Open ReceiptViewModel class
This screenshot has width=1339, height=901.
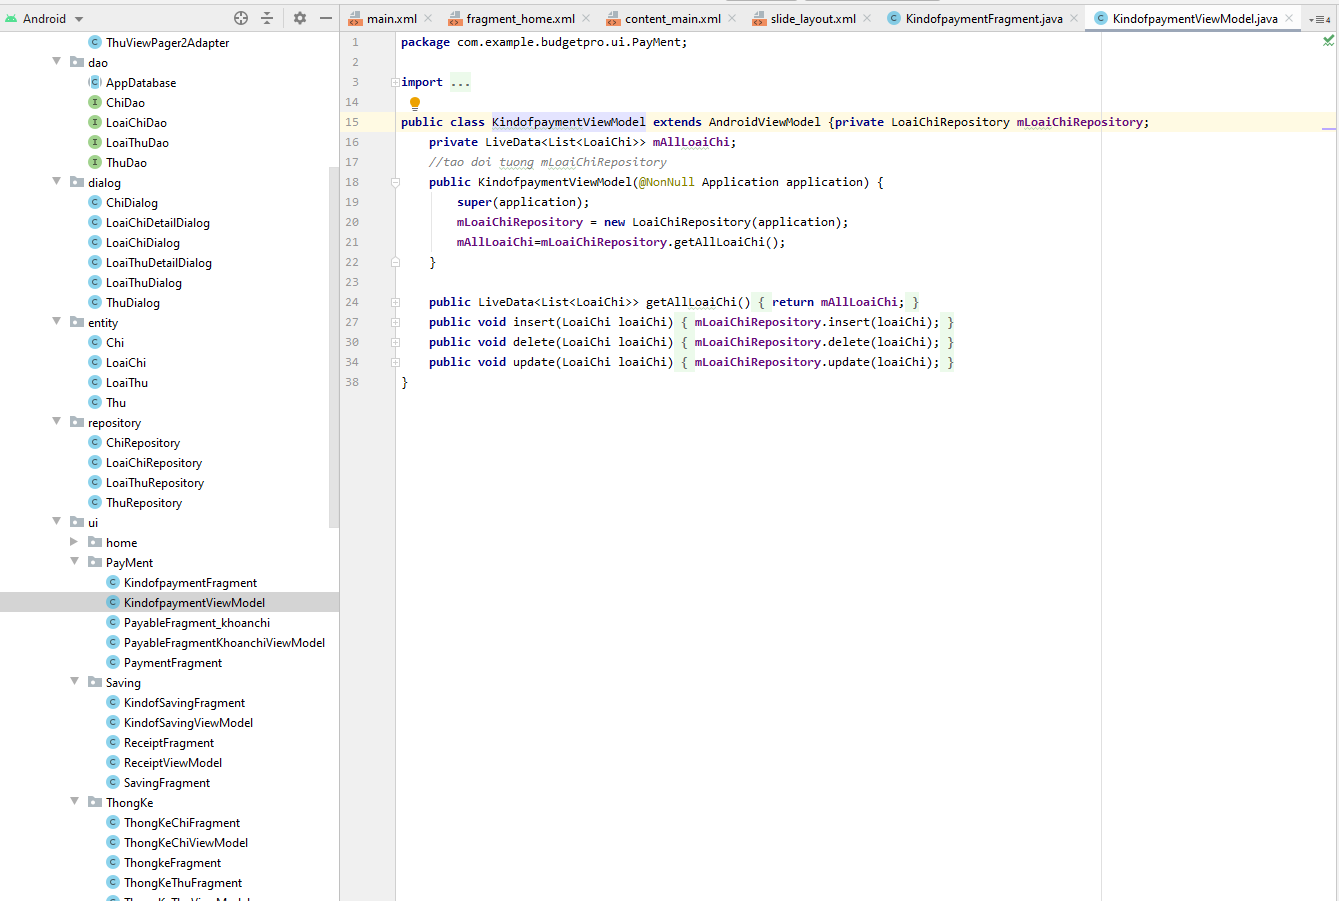(x=173, y=763)
